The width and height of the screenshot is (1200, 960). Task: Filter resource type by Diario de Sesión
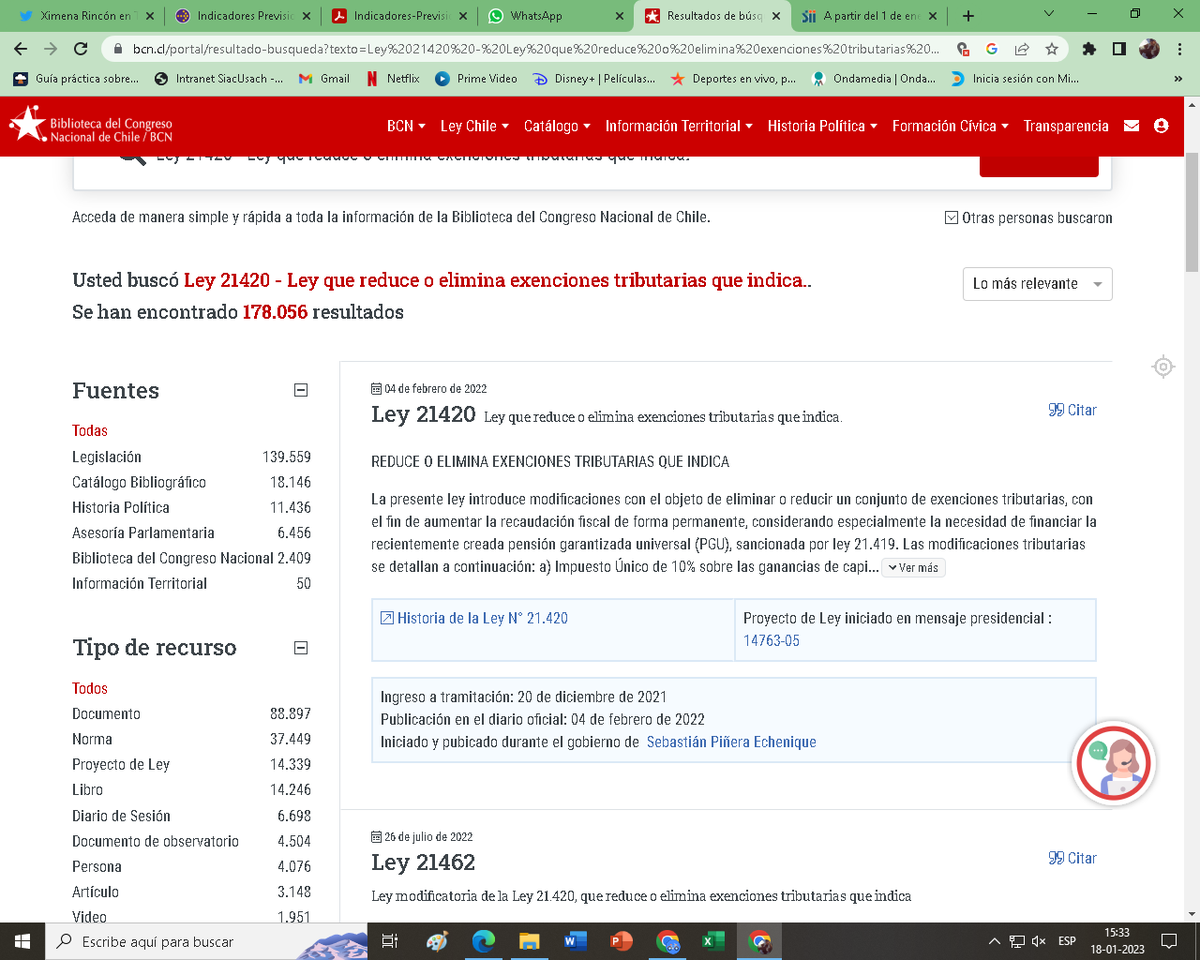121,816
